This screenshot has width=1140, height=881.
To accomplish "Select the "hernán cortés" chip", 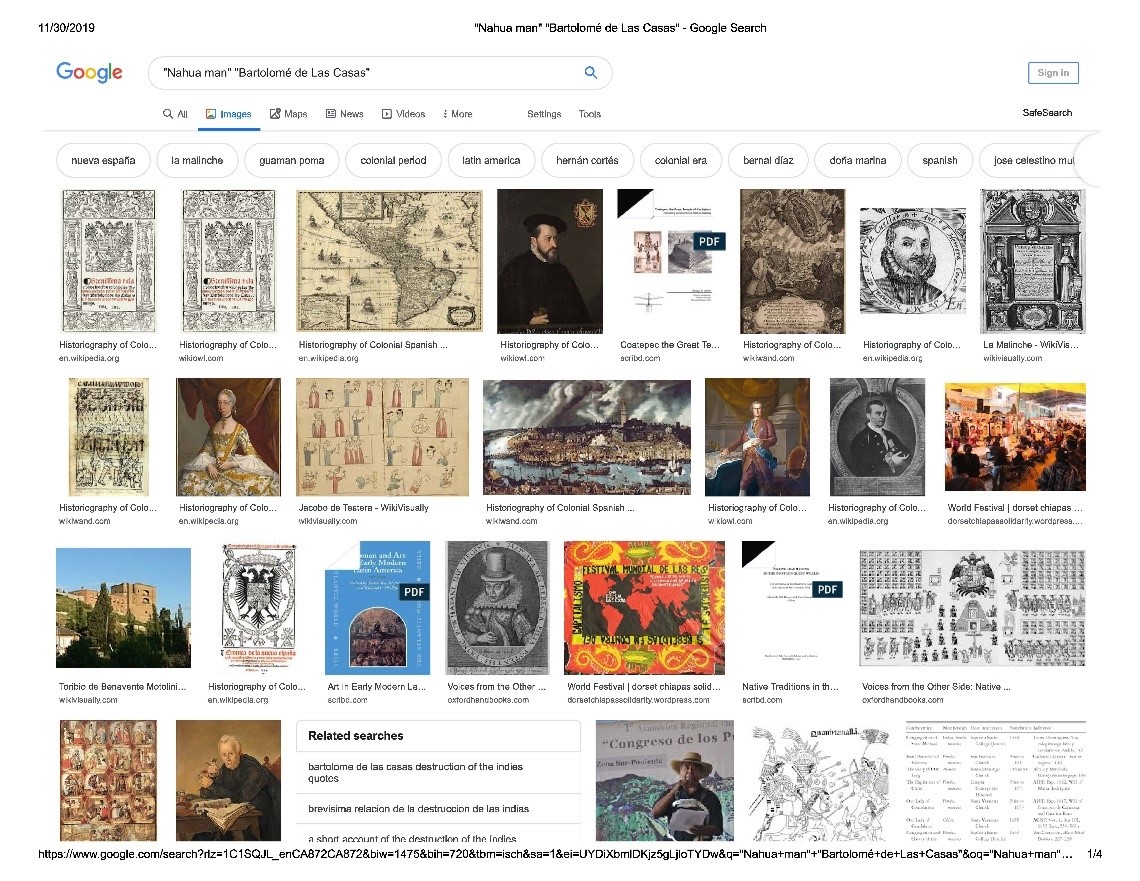I will [587, 161].
